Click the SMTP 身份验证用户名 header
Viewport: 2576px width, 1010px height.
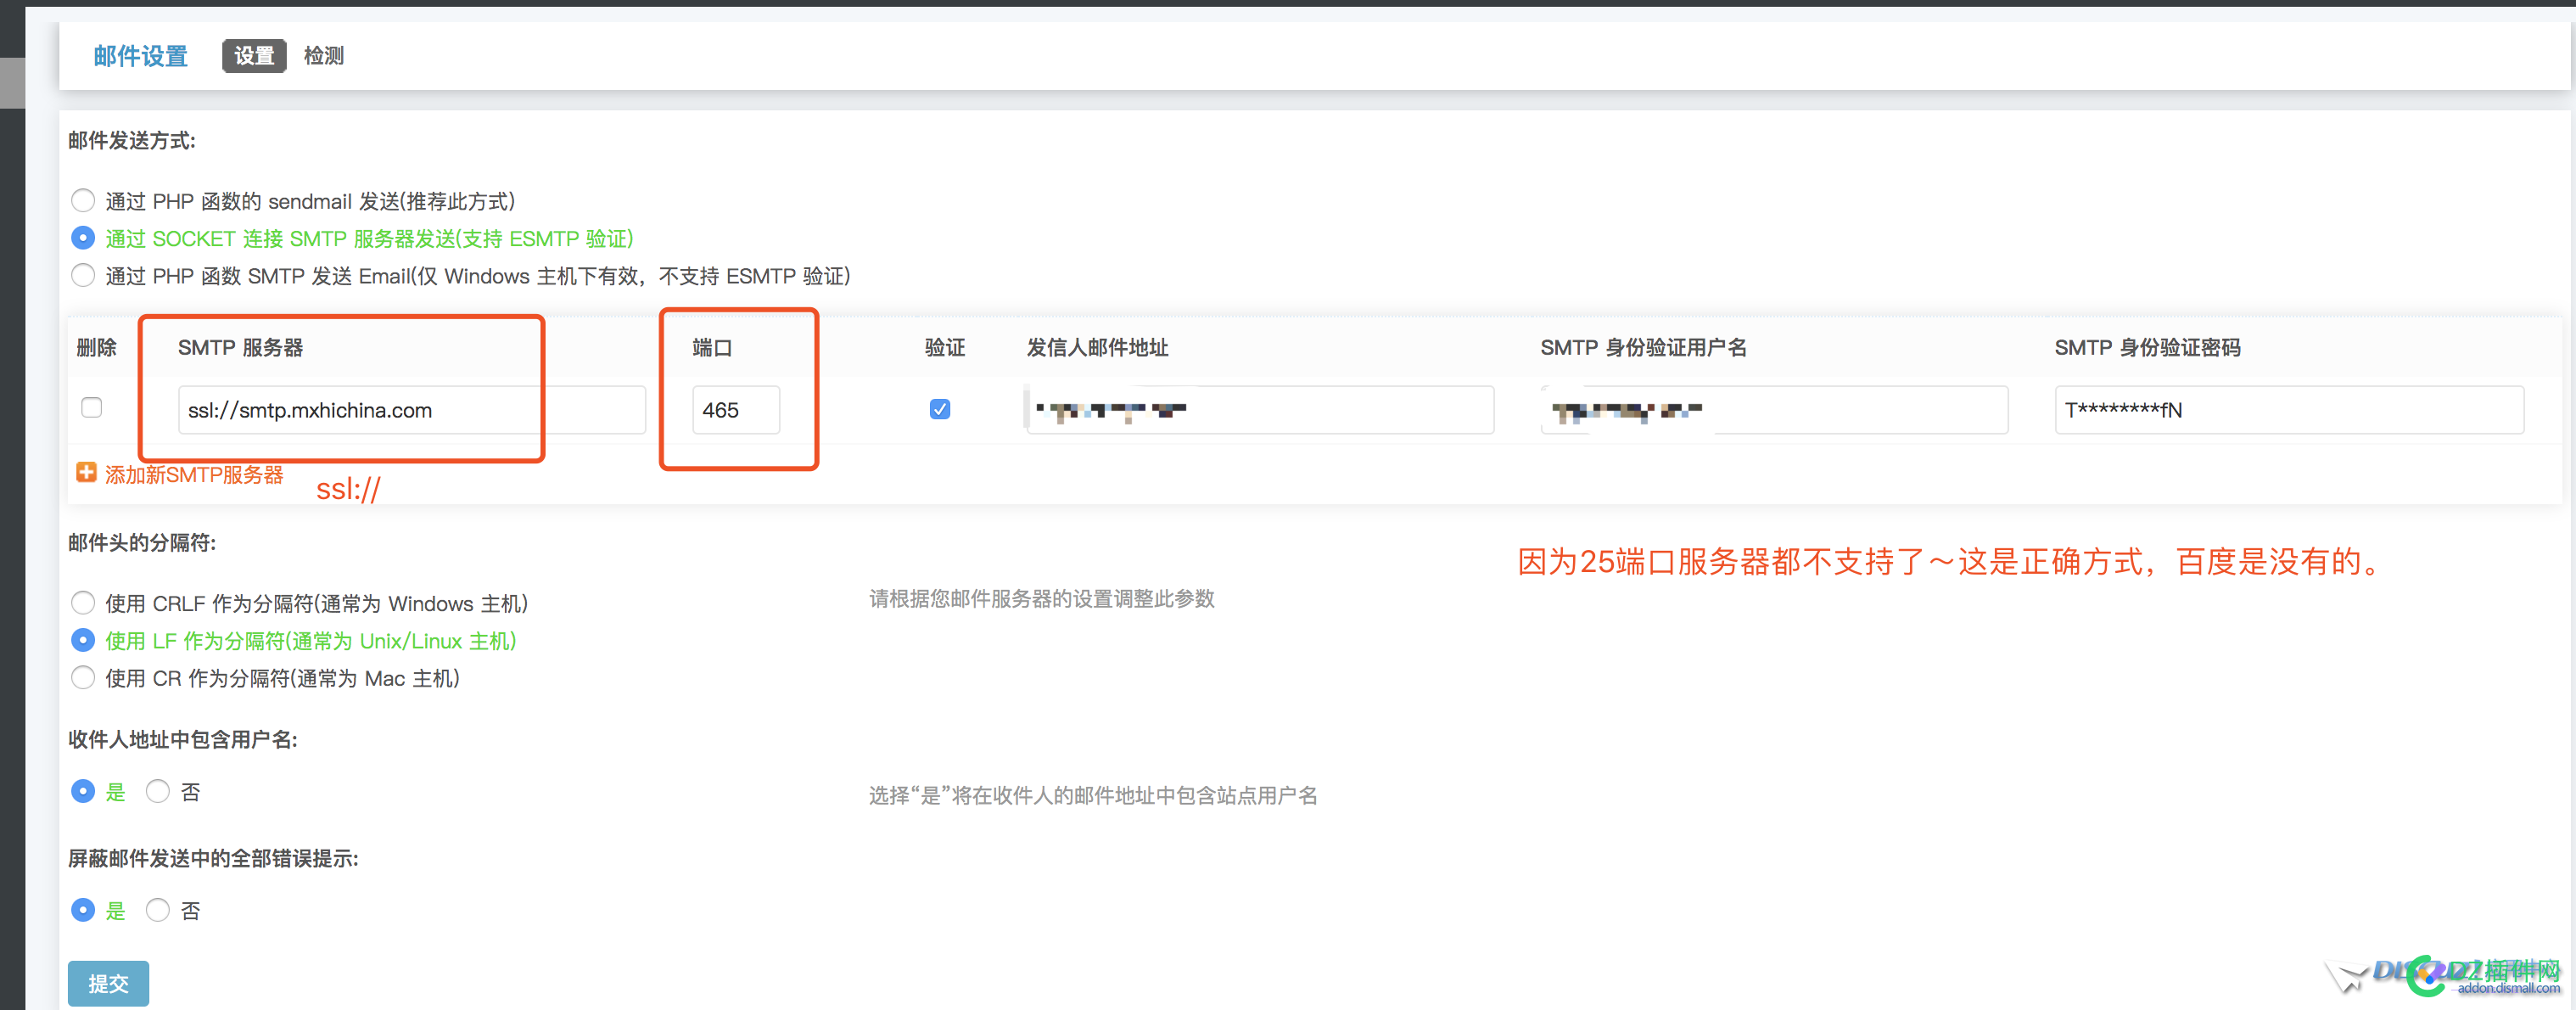[x=1644, y=348]
